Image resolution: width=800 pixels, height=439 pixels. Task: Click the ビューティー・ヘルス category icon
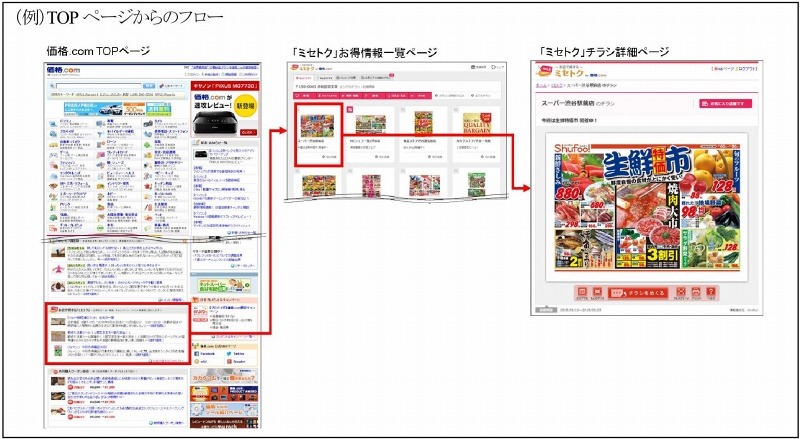pos(101,176)
